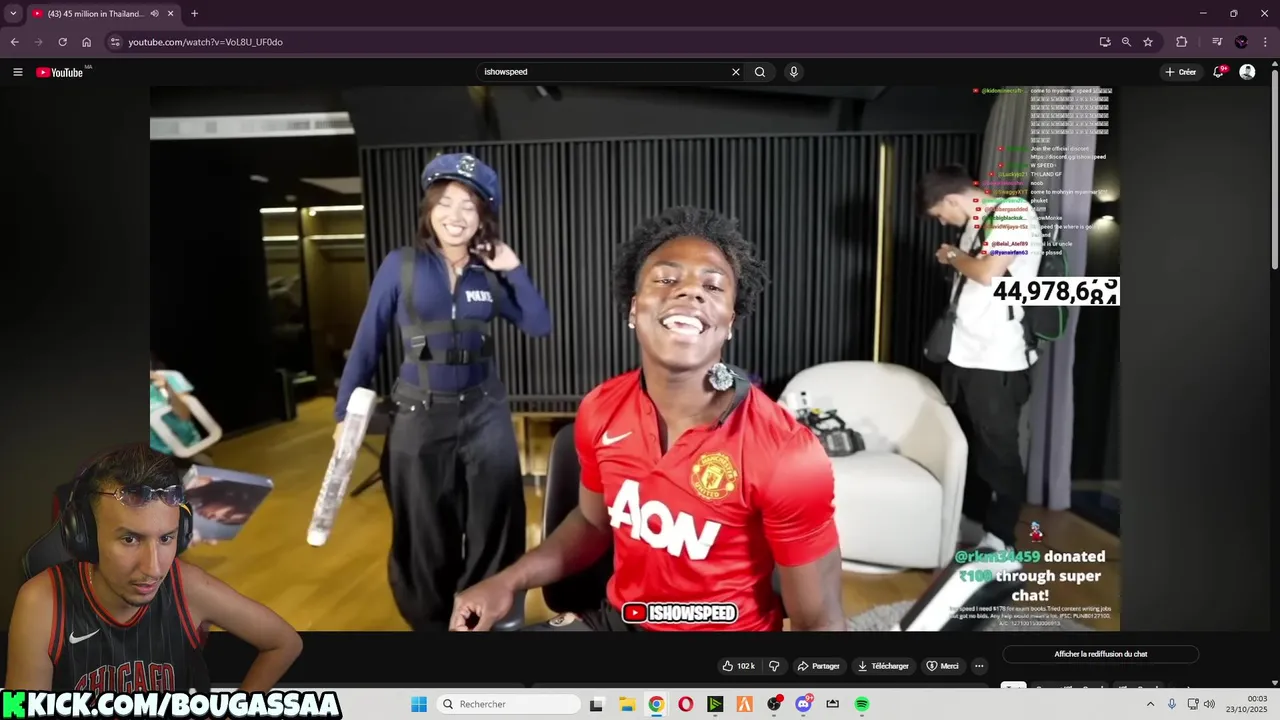
Task: Open the volume speaker tray icon
Action: (x=1209, y=704)
